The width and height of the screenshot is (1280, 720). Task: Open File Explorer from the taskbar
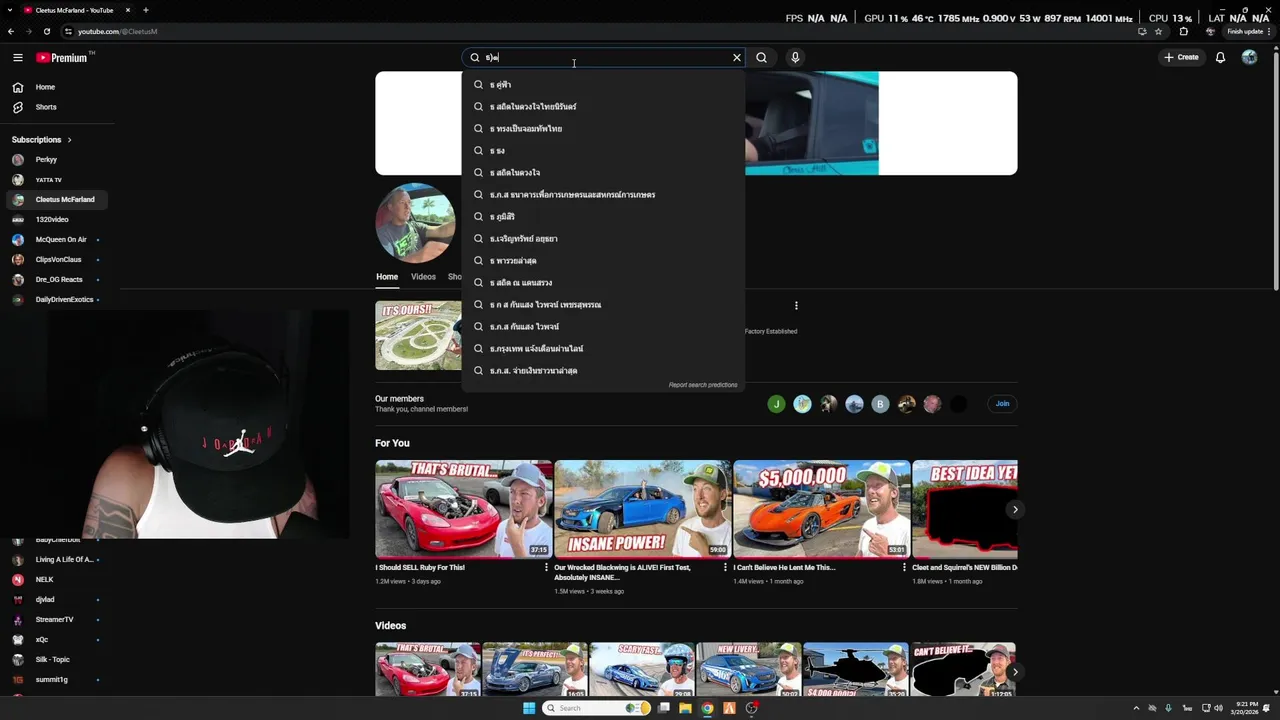[685, 708]
